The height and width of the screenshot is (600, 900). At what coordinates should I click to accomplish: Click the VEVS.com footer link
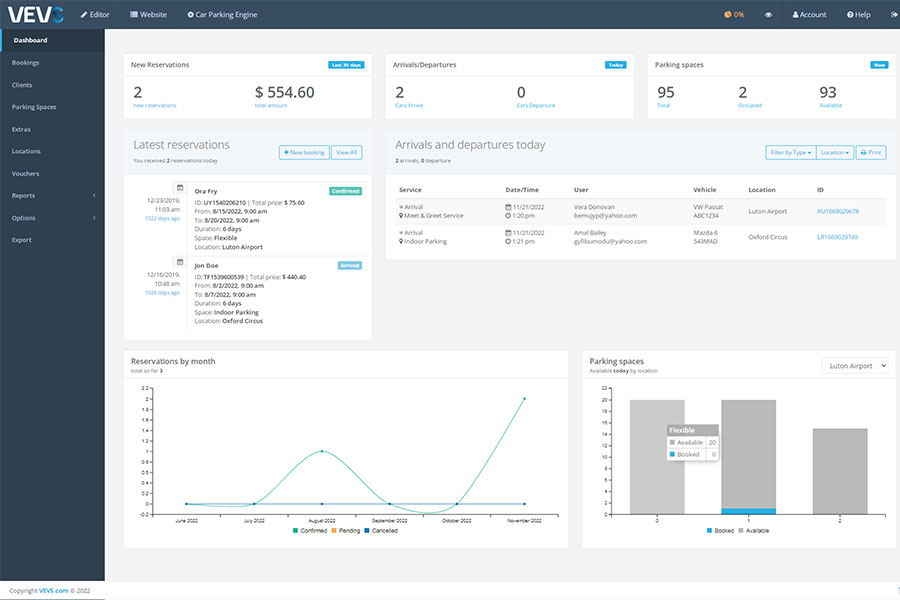coord(54,591)
